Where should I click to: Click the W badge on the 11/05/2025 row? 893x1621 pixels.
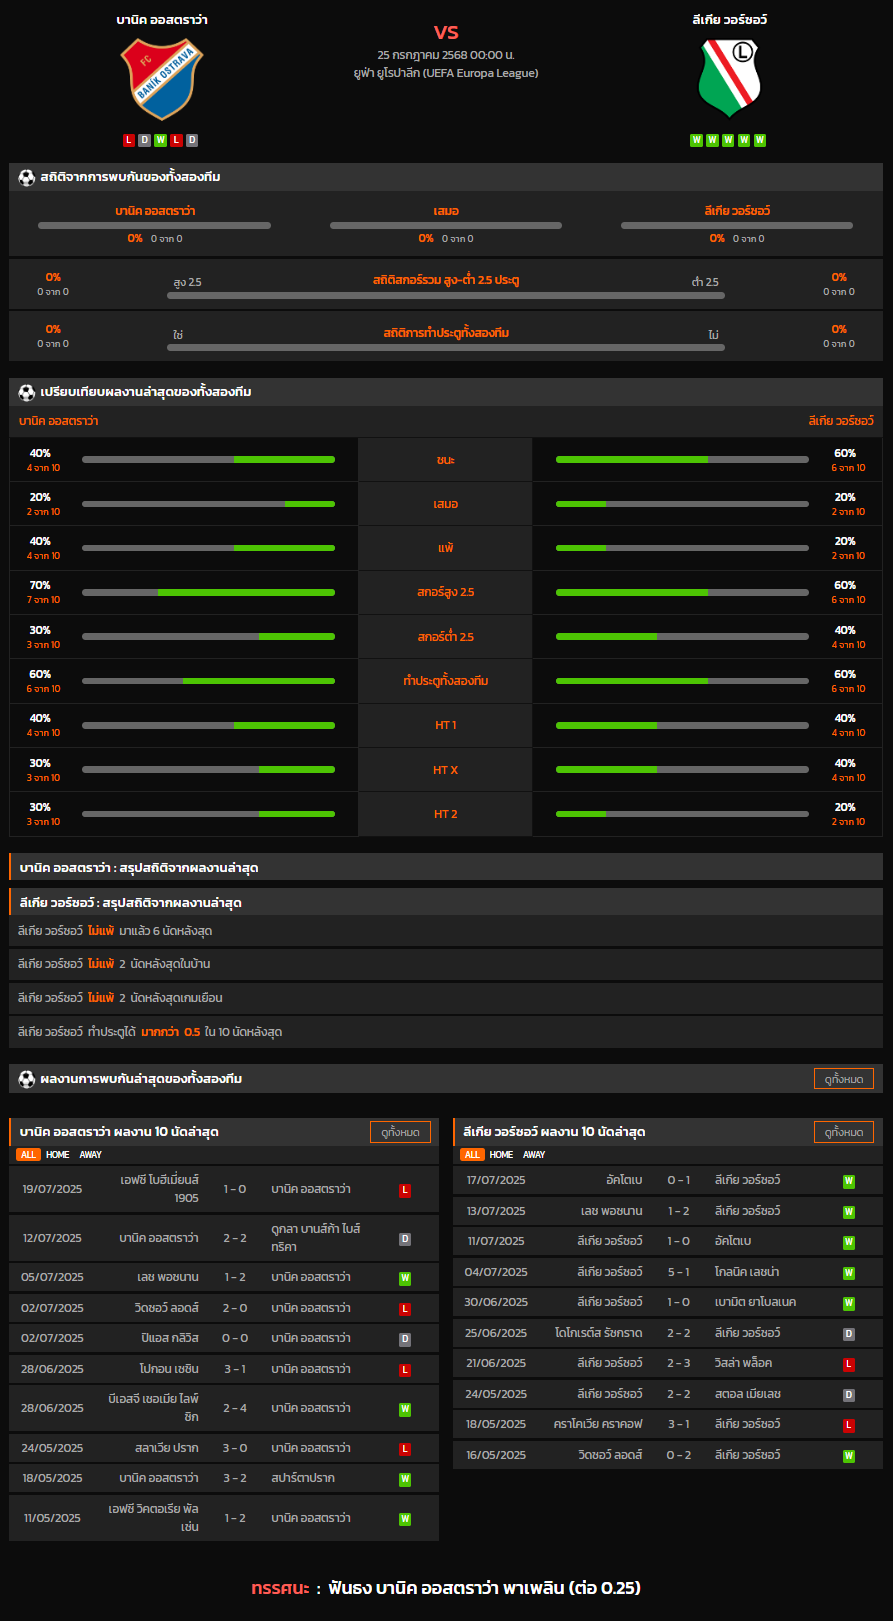pyautogui.click(x=405, y=1519)
